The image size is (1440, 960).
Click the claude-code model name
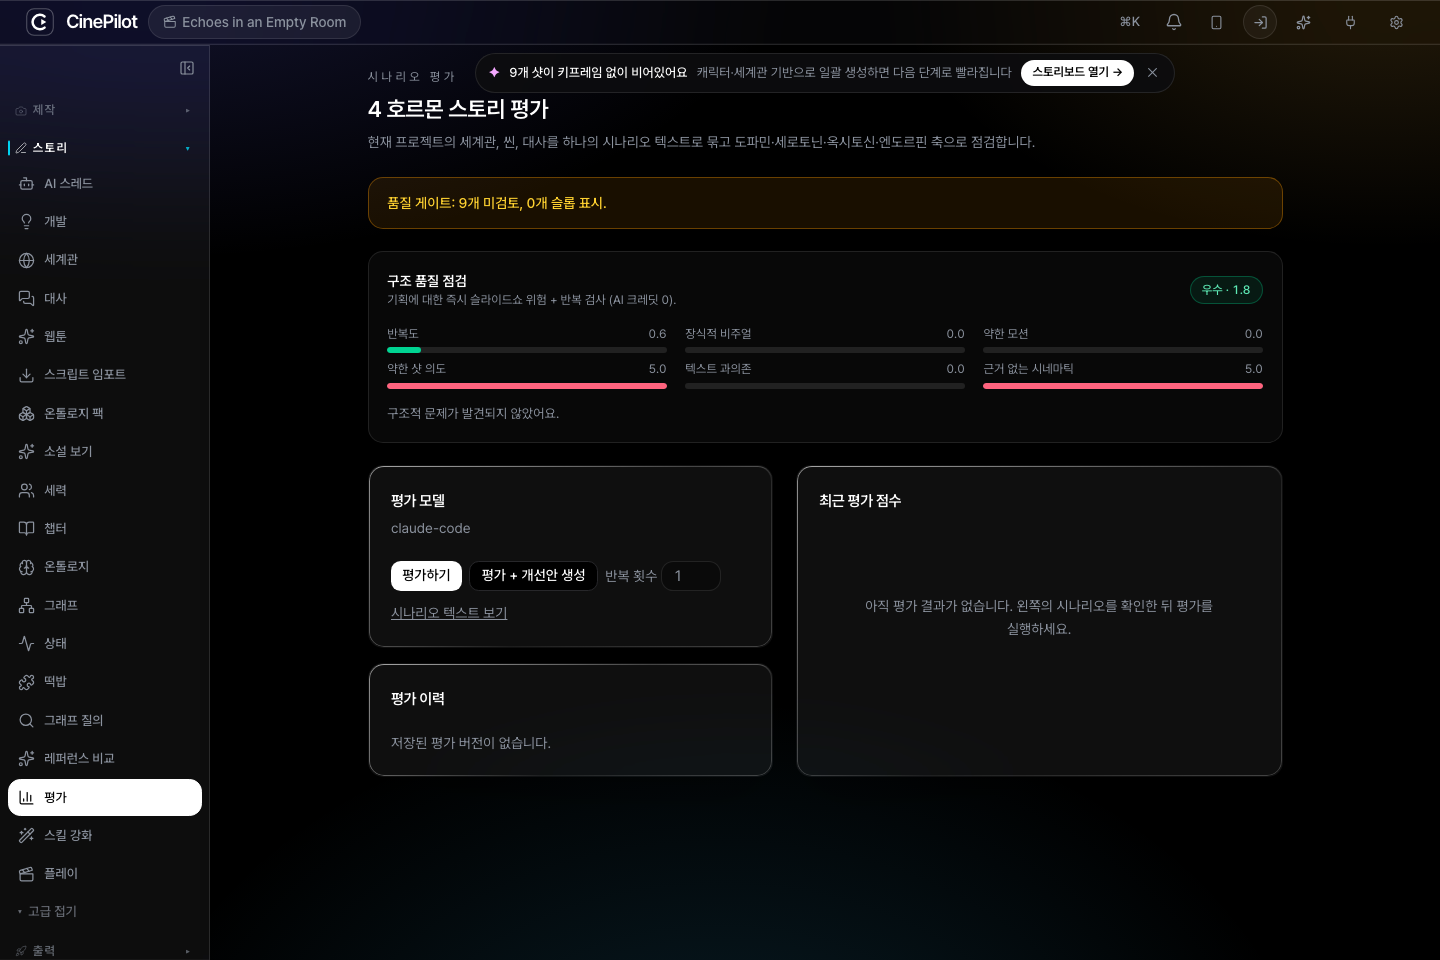pyautogui.click(x=431, y=528)
